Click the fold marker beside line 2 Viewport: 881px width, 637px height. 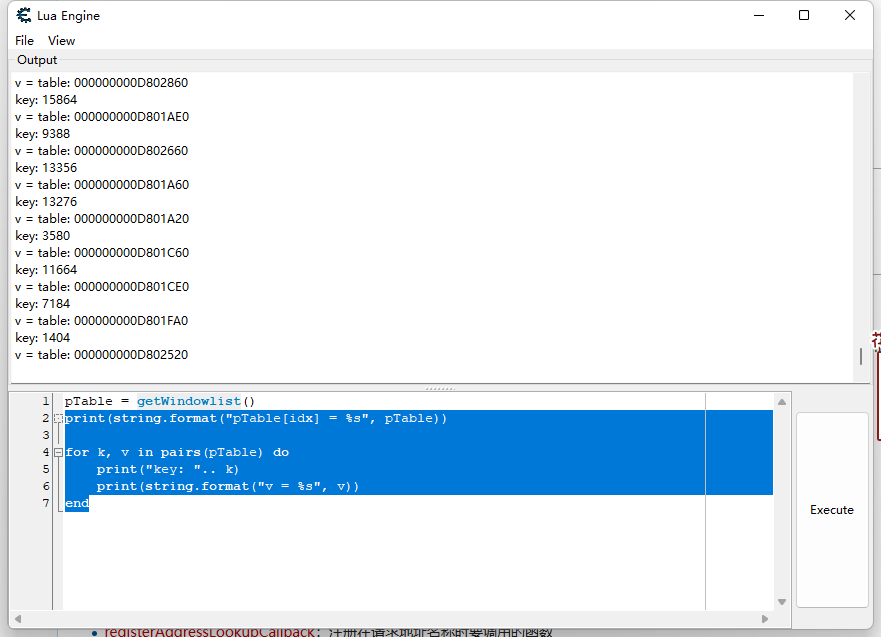coord(58,418)
